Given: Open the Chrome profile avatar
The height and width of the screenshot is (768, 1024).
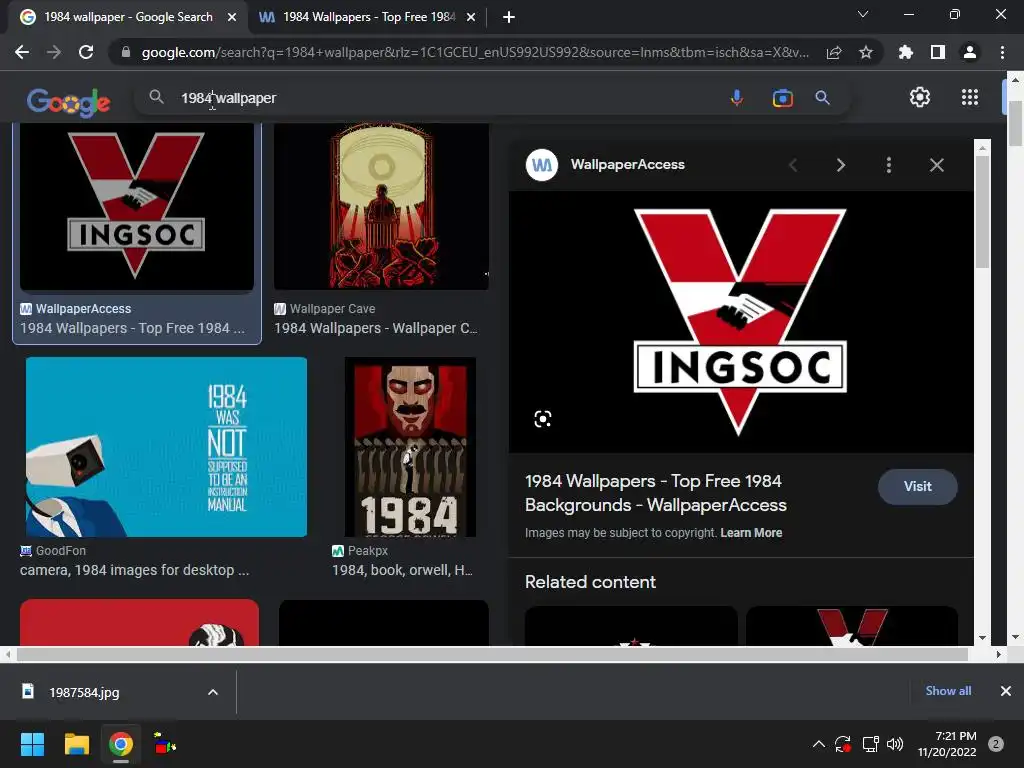Looking at the screenshot, I should [970, 52].
